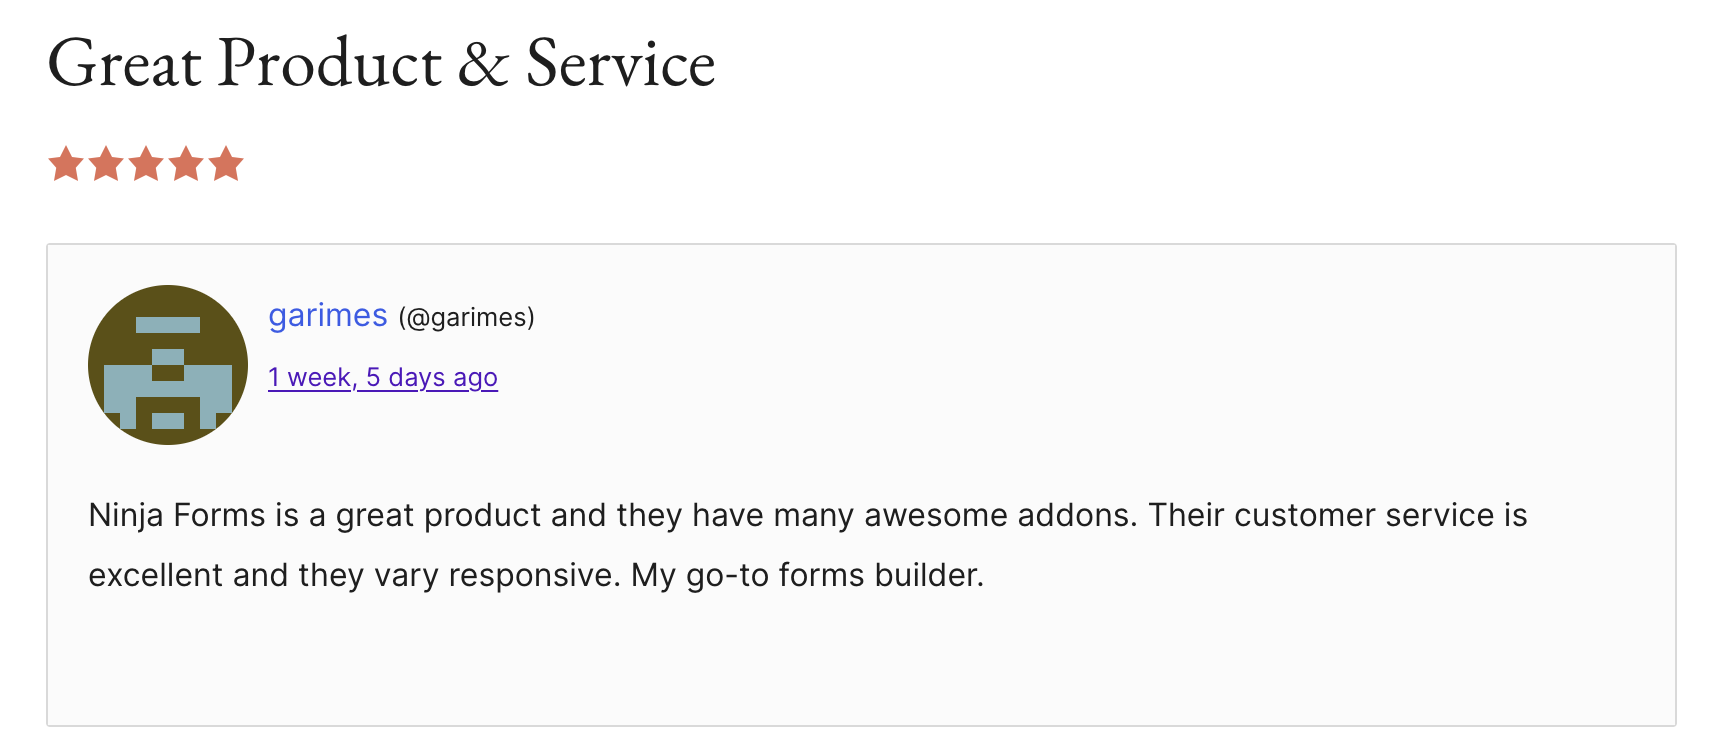Click 'go-to forms builder' phrase

click(x=834, y=576)
